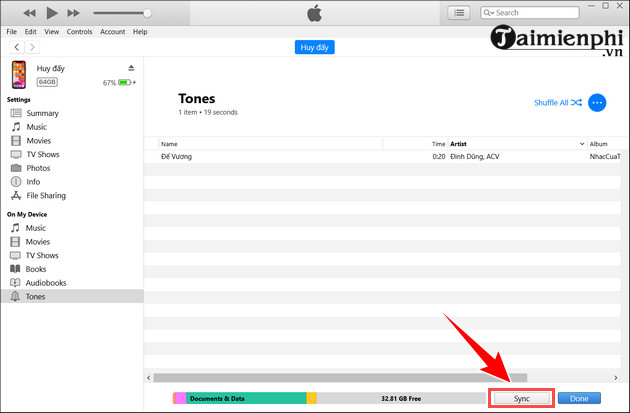Click the 32.81 GB Free storage area
Viewport: 630px width, 413px height.
401,399
